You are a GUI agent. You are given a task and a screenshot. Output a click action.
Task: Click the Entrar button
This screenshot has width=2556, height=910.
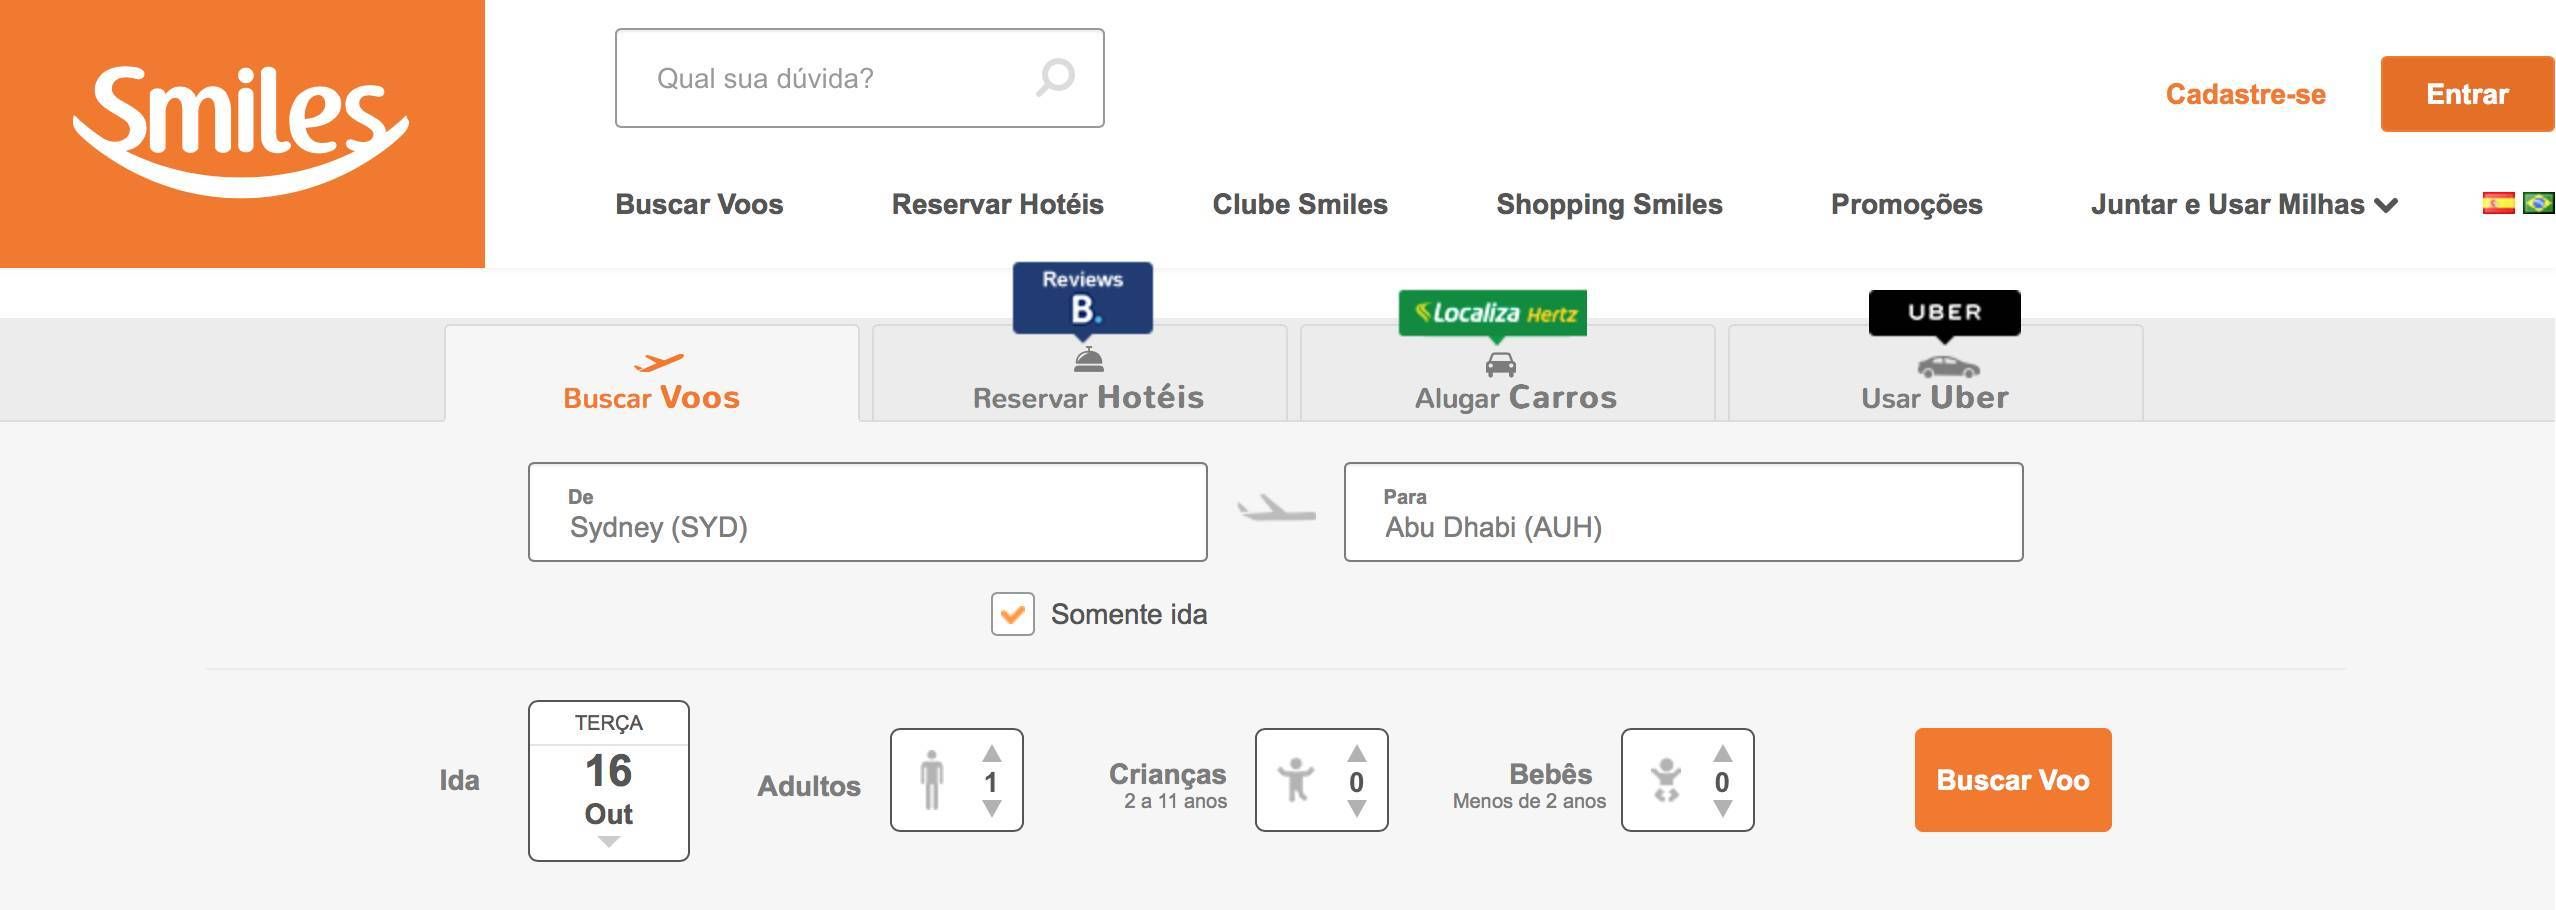2467,94
